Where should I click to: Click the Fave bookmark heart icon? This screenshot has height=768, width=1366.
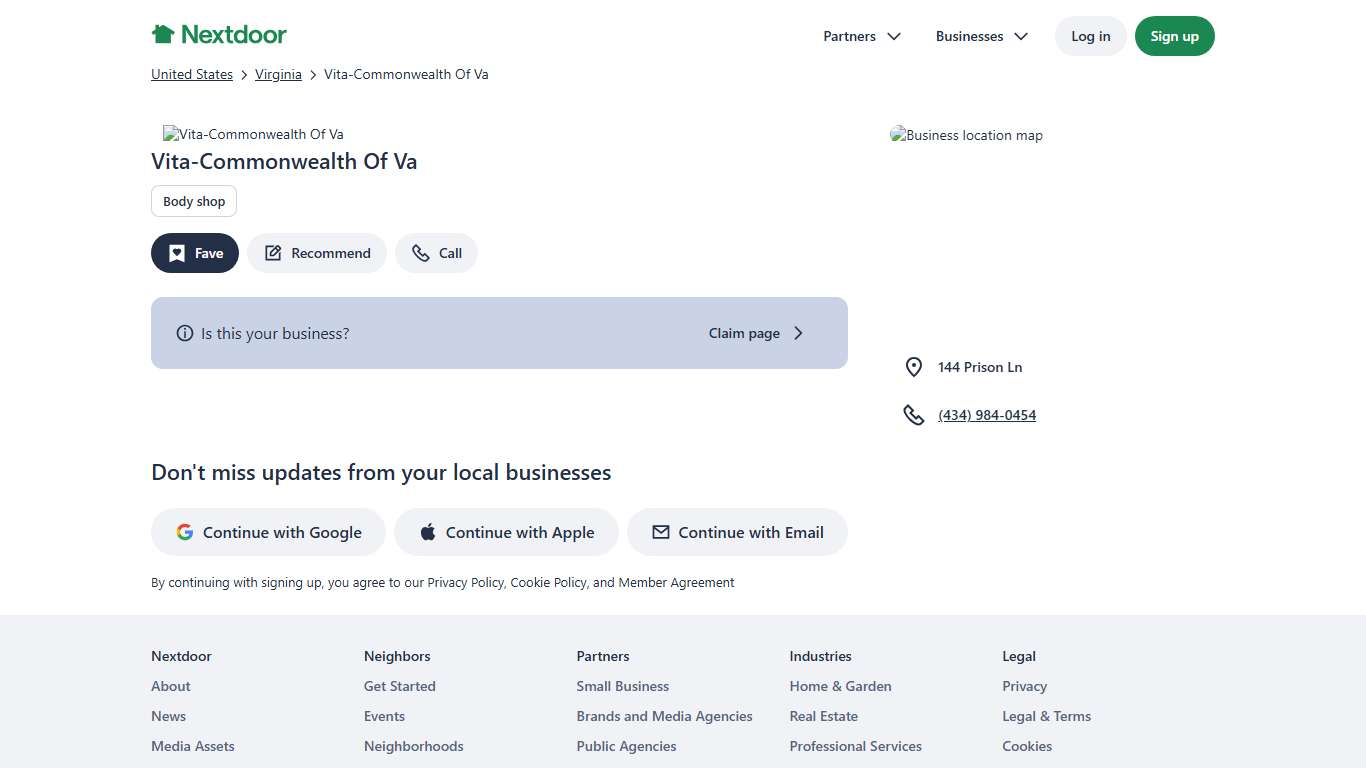click(x=177, y=254)
